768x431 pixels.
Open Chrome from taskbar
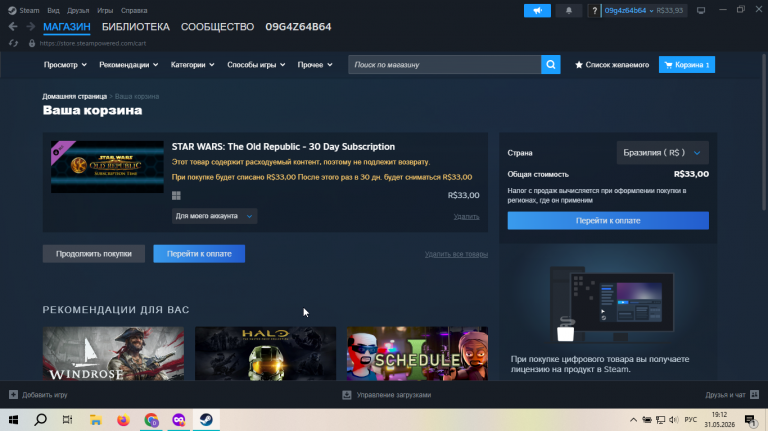click(151, 420)
